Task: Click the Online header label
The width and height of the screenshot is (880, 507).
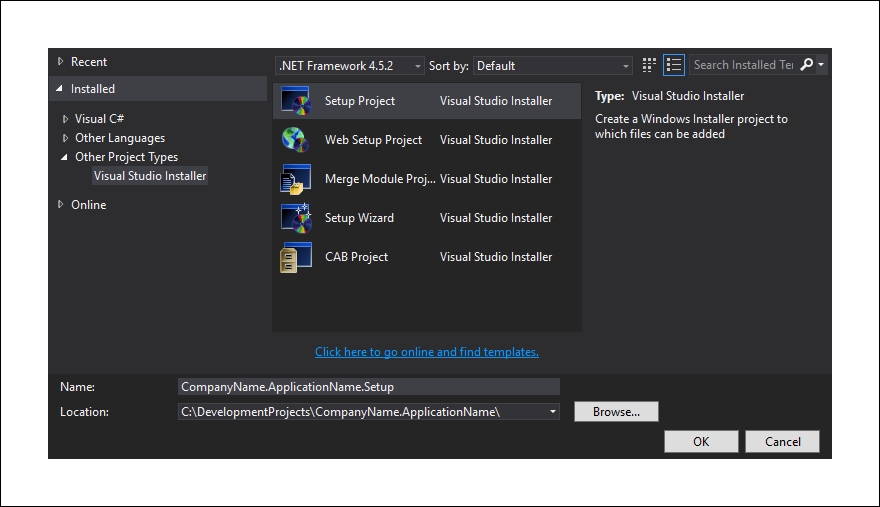Action: 88,205
